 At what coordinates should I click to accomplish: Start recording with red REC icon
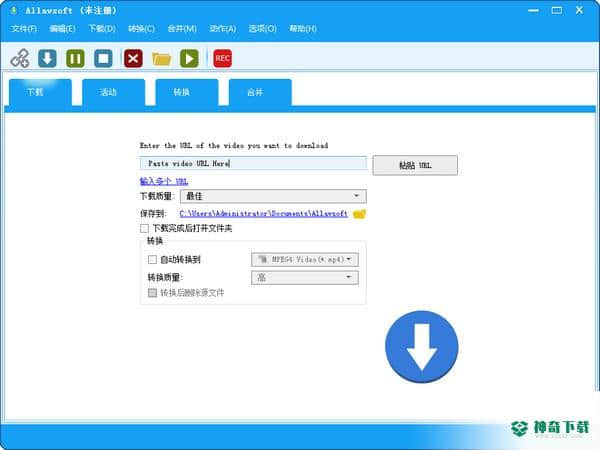(222, 59)
